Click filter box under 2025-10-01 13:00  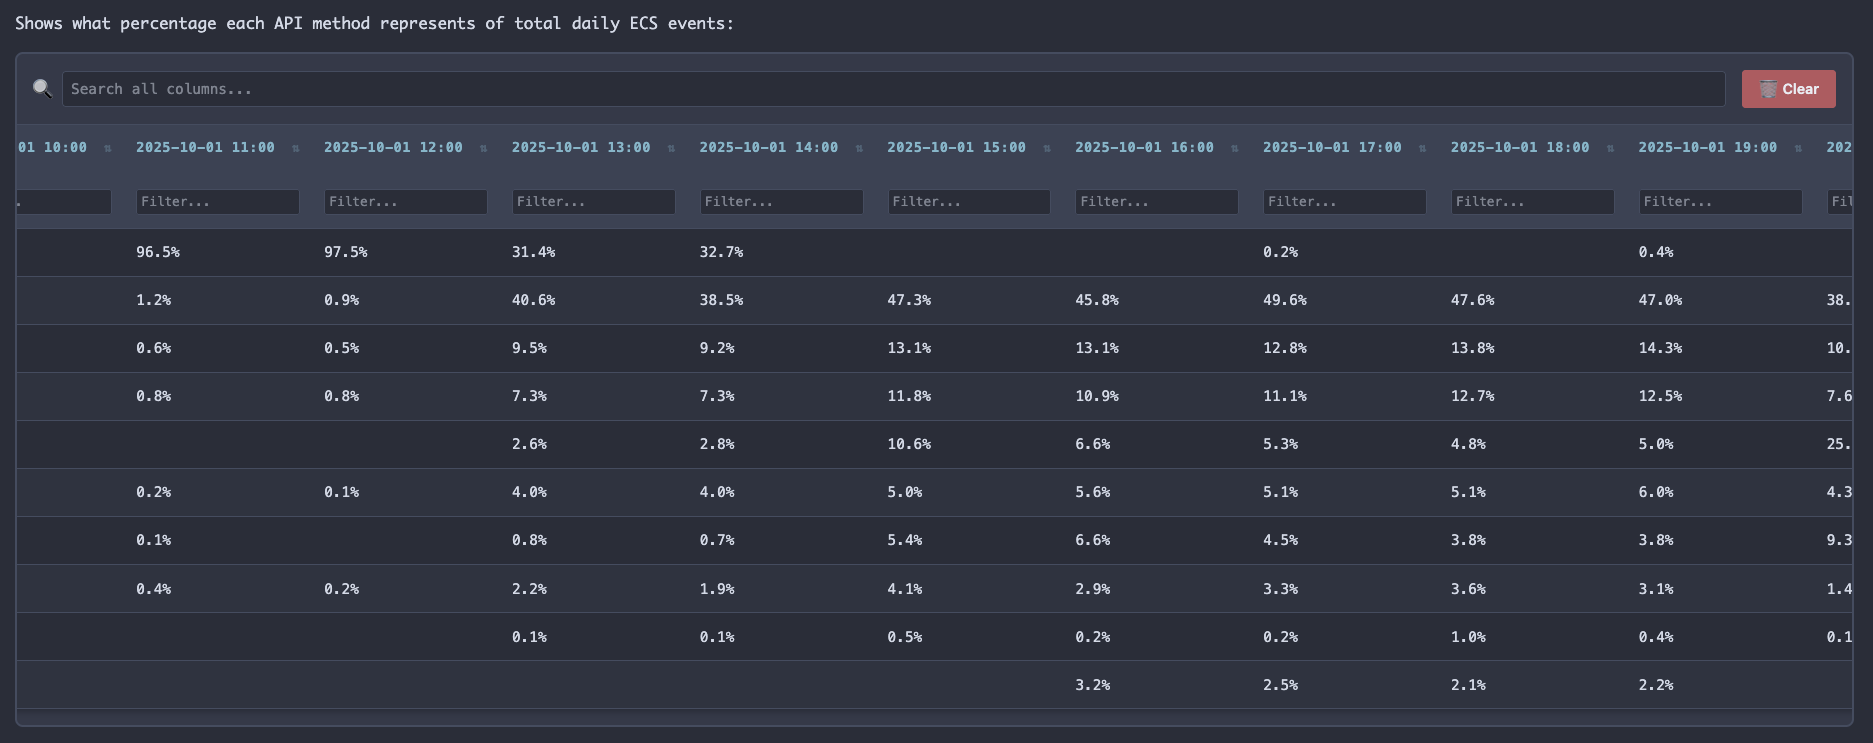[593, 202]
